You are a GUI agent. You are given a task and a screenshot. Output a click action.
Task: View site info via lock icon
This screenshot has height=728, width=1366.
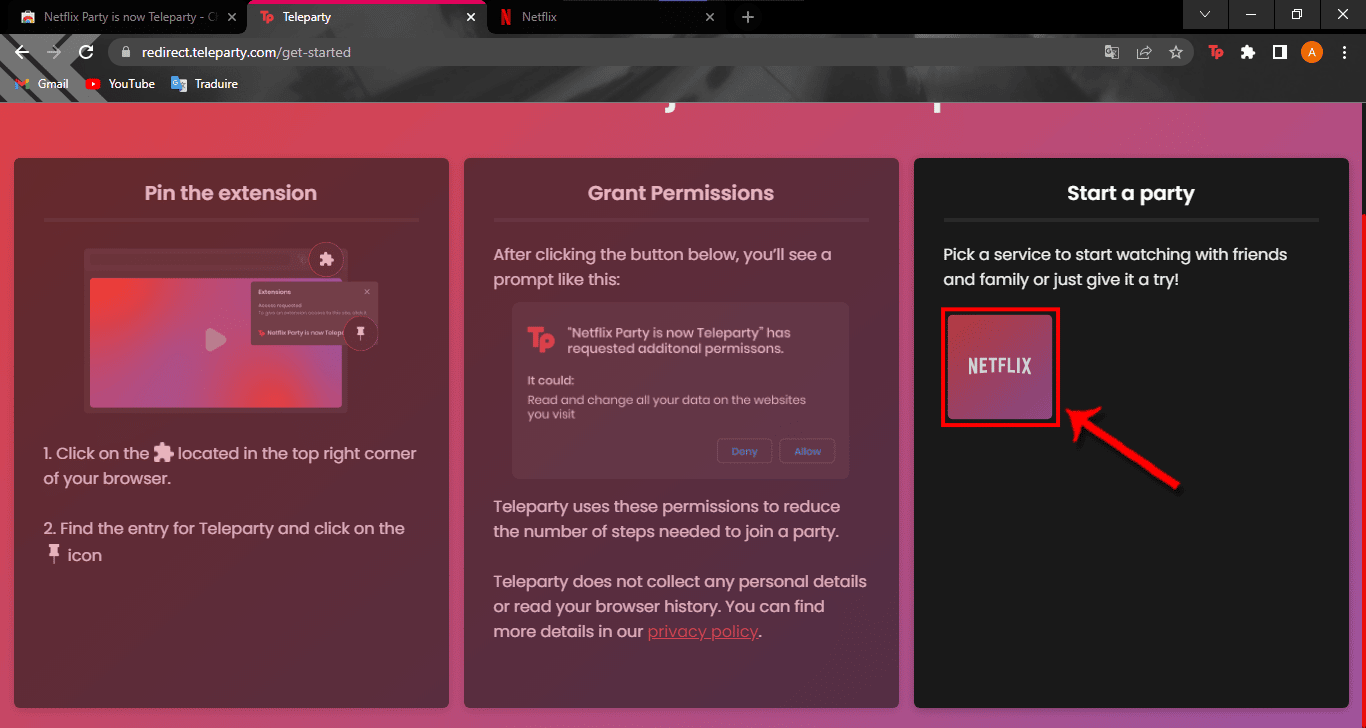point(125,52)
